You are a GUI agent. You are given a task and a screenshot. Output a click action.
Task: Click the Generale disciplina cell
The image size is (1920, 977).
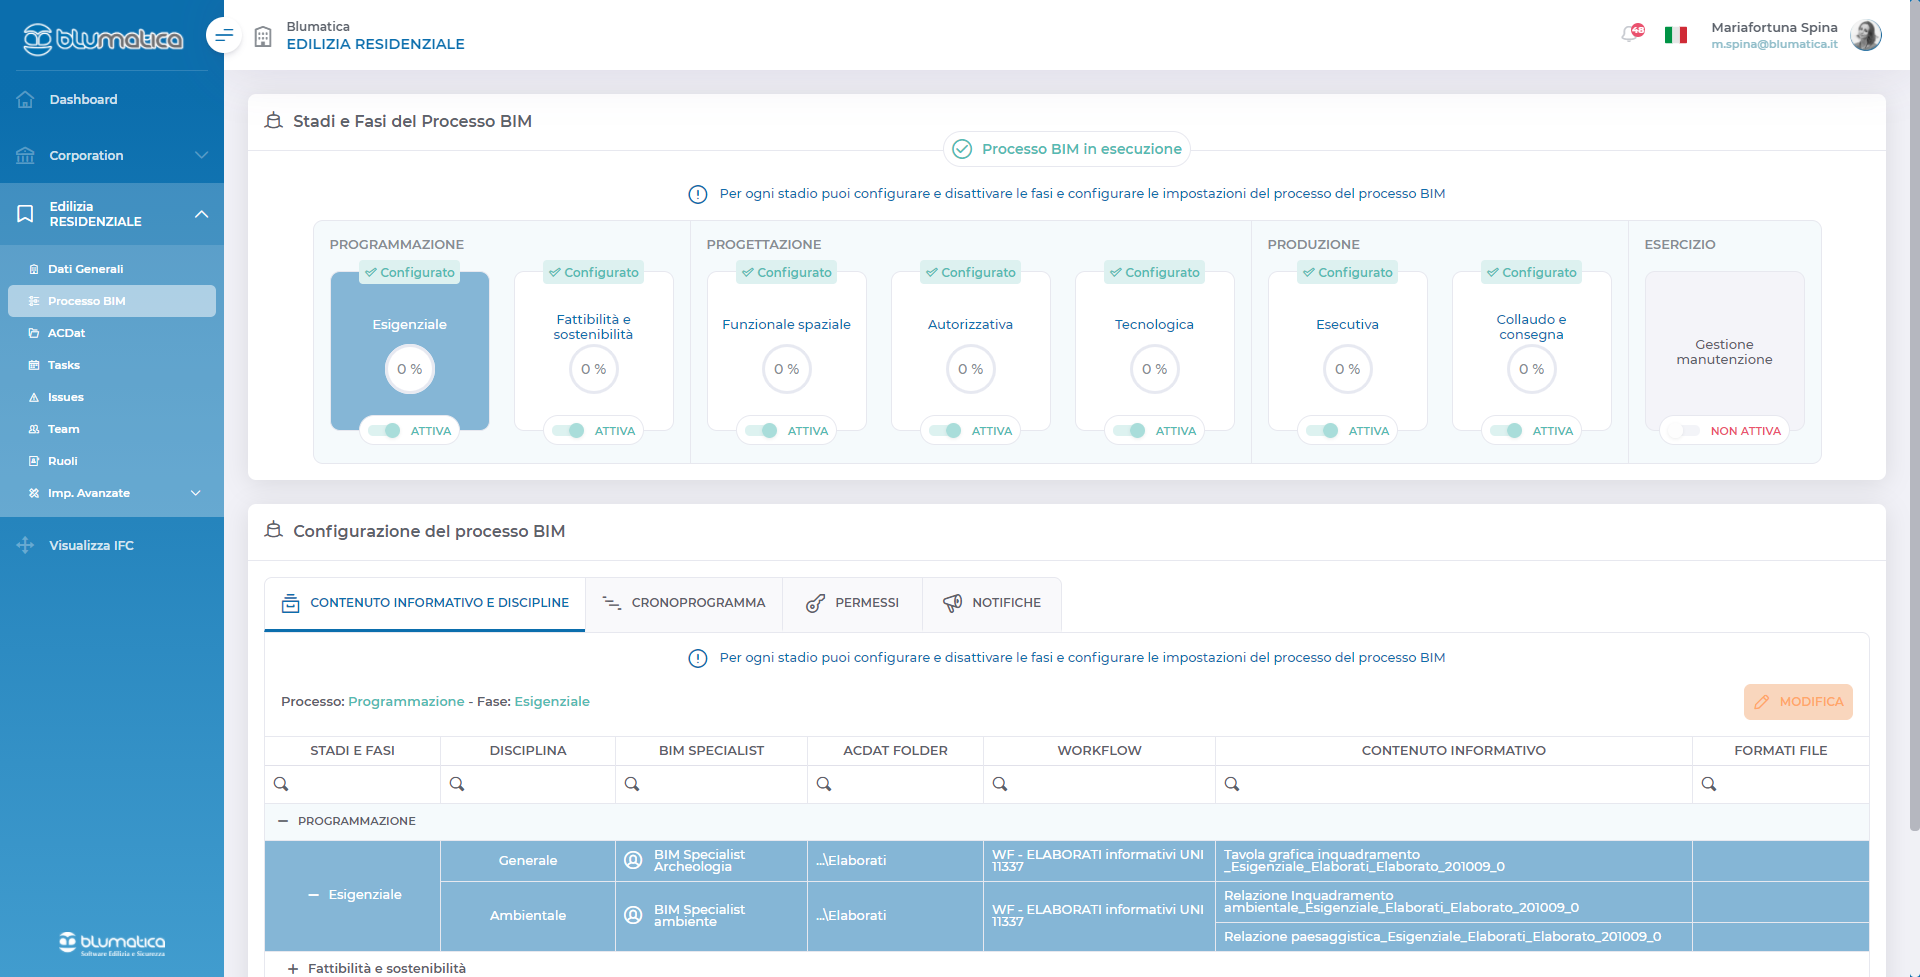pyautogui.click(x=528, y=861)
